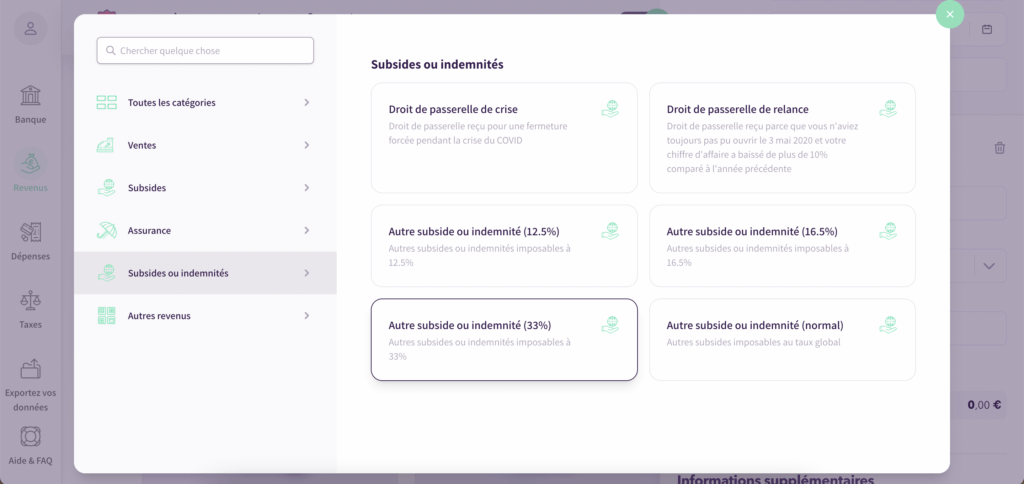Expand the Ventes category arrow
Image resolution: width=1024 pixels, height=484 pixels.
[x=306, y=145]
